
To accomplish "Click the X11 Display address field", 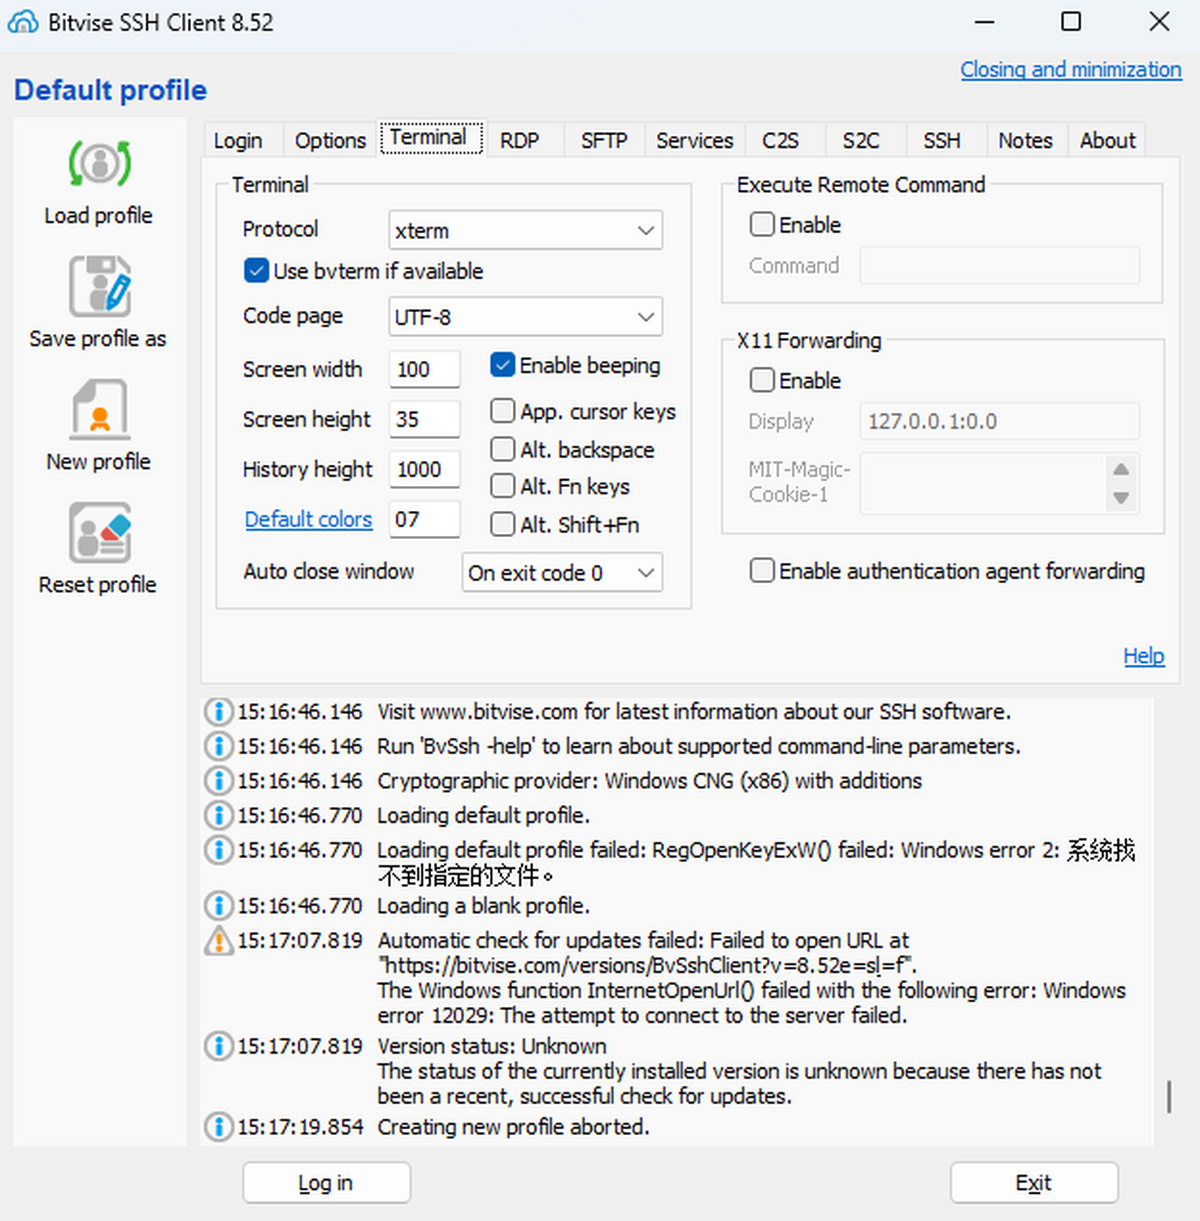I will coord(999,421).
